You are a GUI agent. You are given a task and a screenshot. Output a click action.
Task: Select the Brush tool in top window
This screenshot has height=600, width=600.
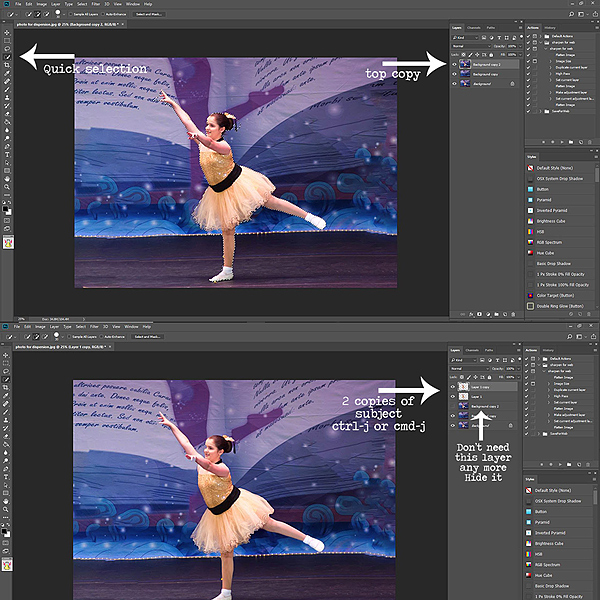(x=7, y=89)
